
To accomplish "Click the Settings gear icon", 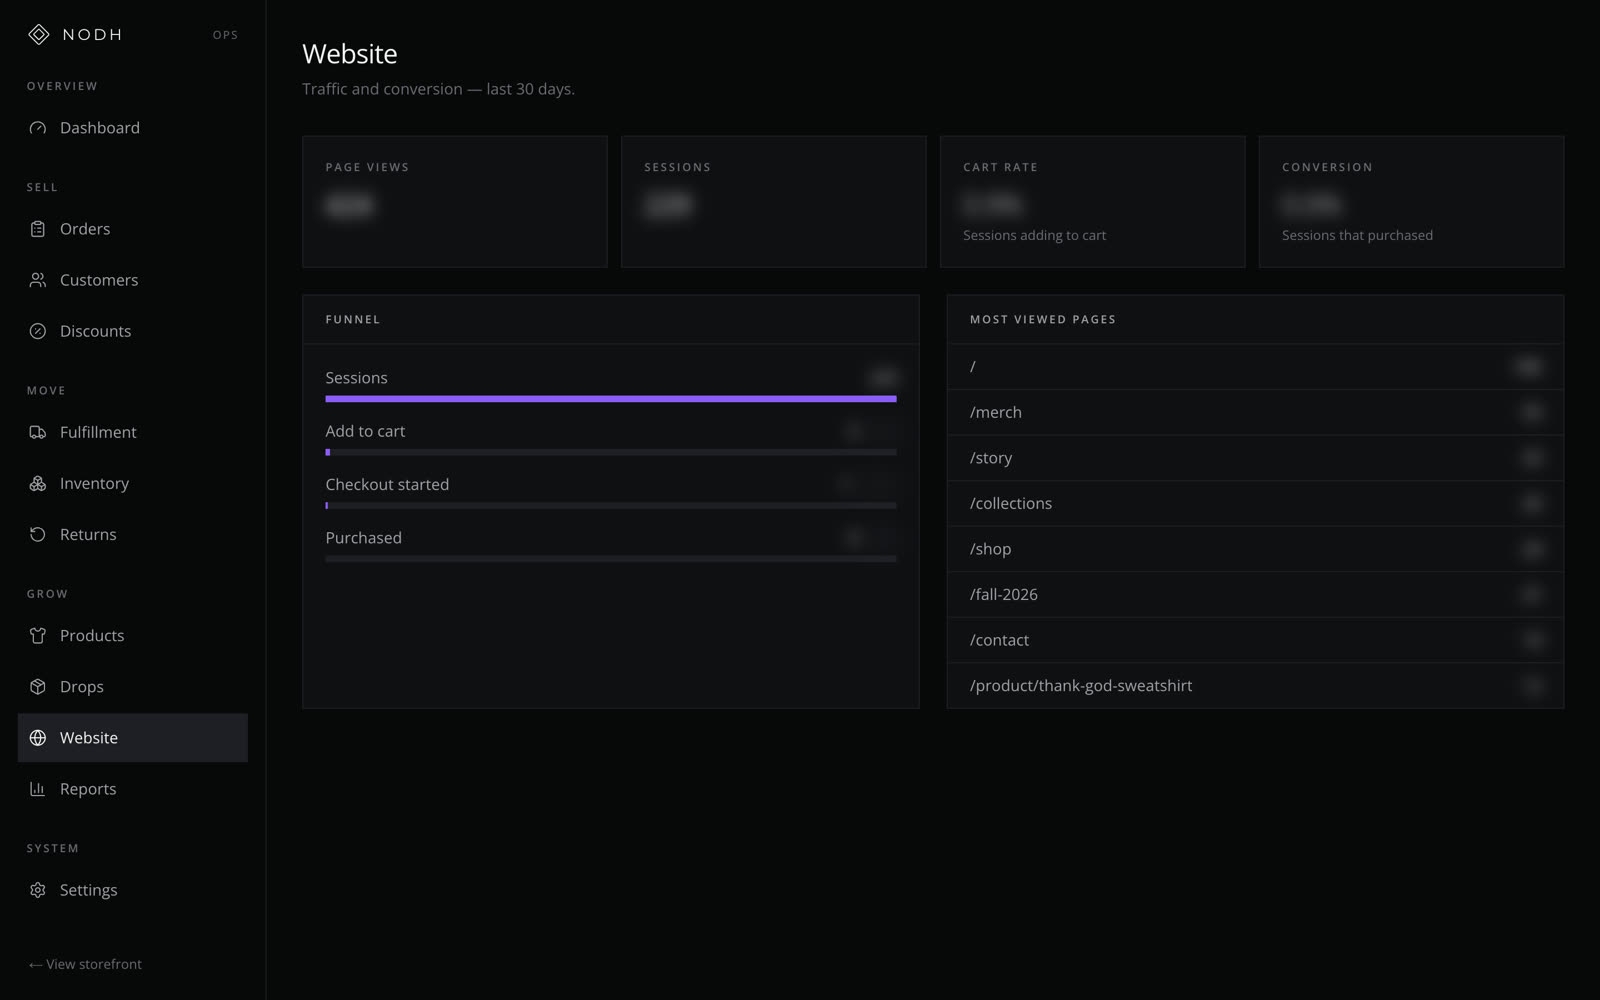I will point(38,890).
